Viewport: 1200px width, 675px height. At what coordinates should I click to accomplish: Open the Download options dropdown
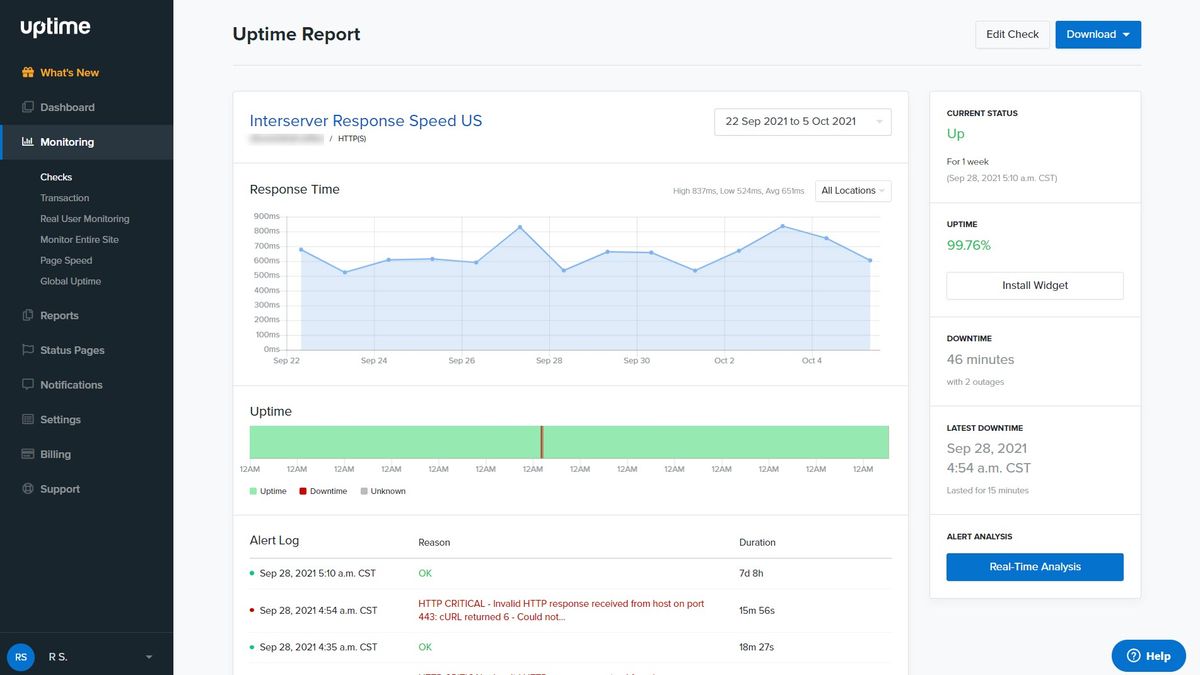point(1098,34)
